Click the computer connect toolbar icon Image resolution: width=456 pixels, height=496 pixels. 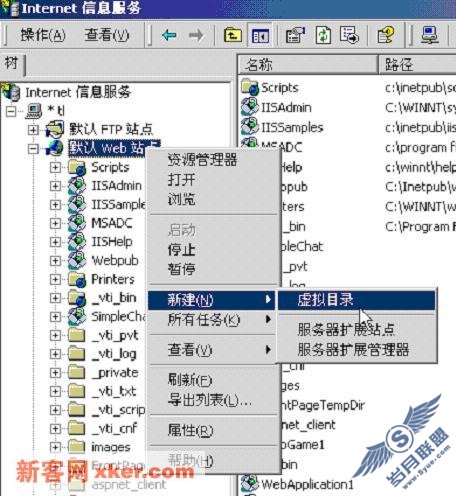(429, 35)
